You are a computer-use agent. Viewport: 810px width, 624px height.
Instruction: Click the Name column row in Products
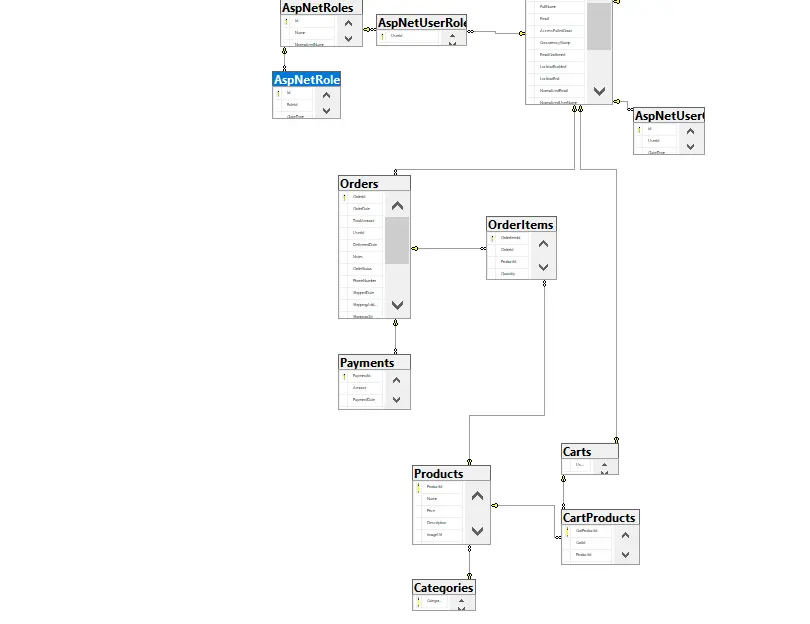(x=431, y=498)
